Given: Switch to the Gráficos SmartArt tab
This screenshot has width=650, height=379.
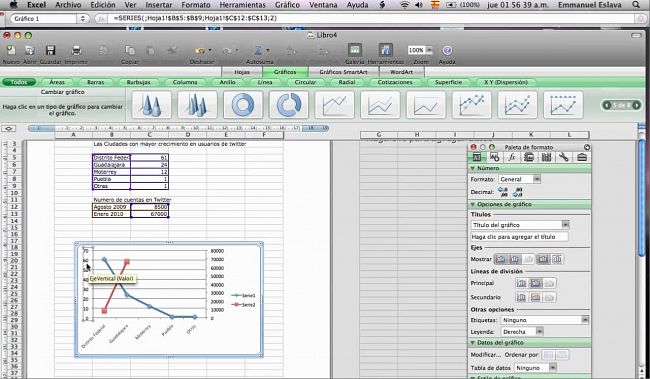Looking at the screenshot, I should [343, 72].
